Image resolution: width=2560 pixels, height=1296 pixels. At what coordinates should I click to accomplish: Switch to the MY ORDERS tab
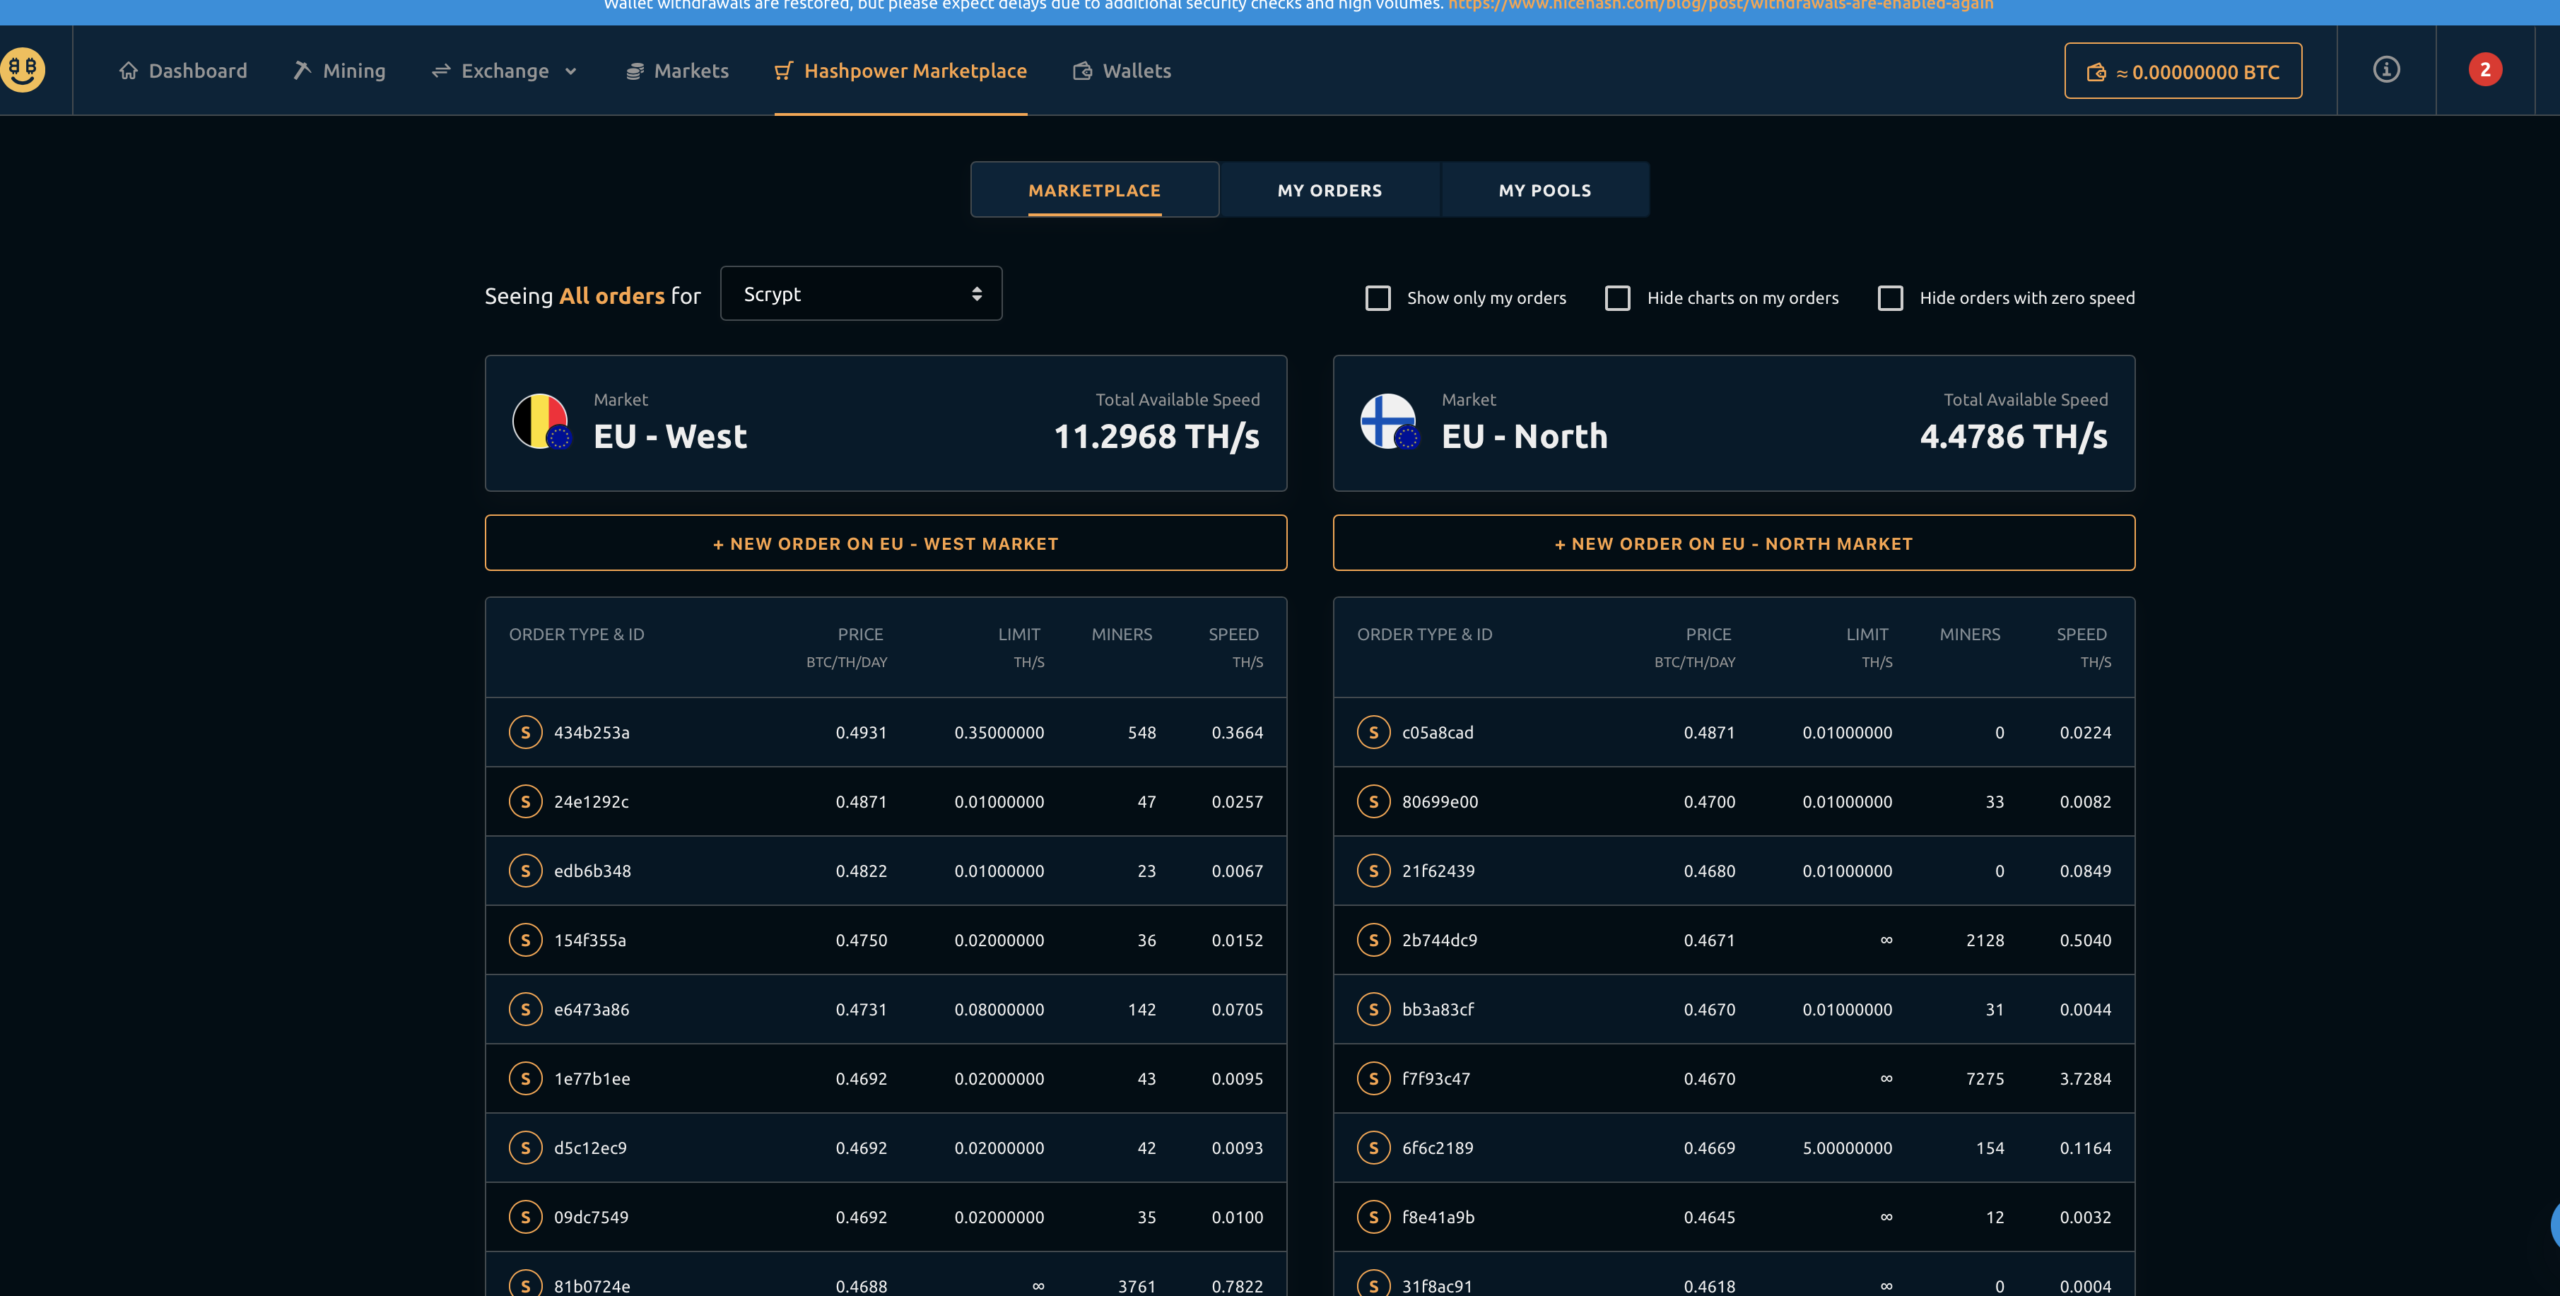pyautogui.click(x=1329, y=190)
